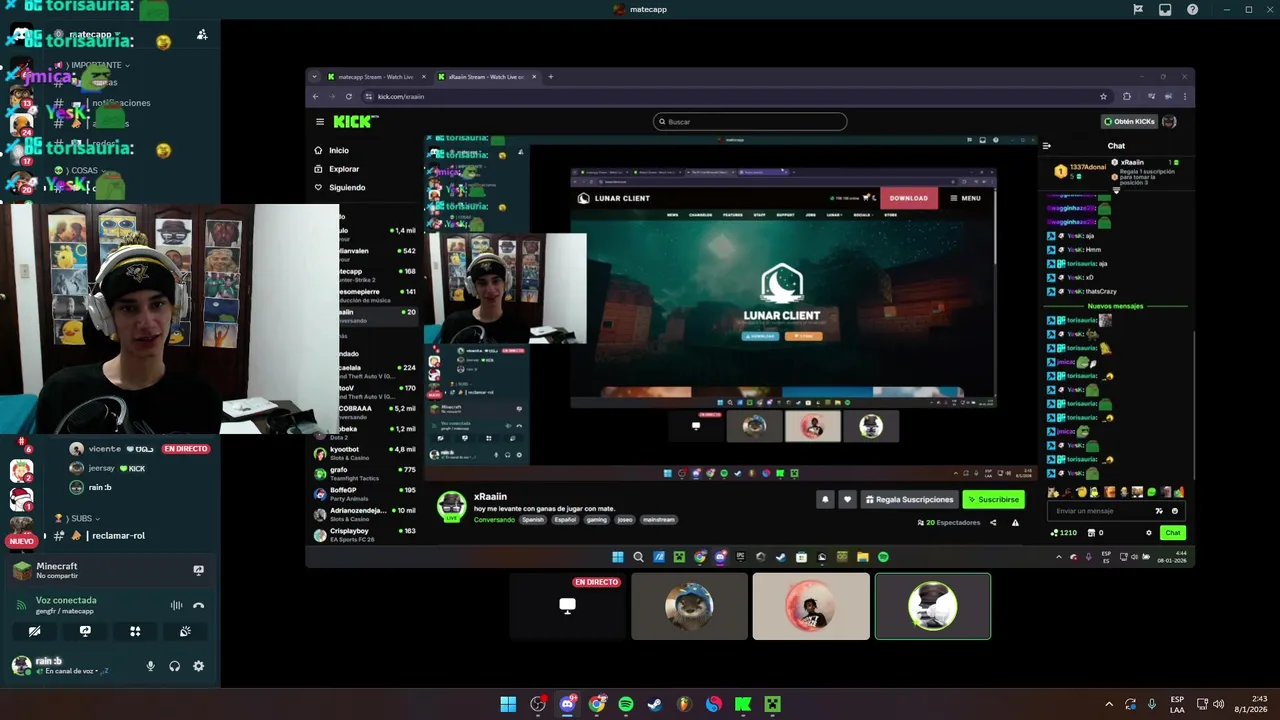Disconnect from the voice channel
The image size is (1280, 720).
coord(198,605)
